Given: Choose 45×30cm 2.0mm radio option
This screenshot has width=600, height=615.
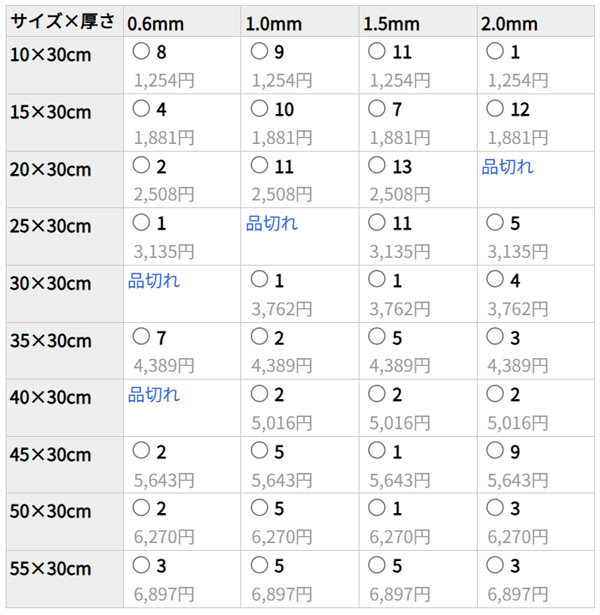Looking at the screenshot, I should pyautogui.click(x=494, y=452).
